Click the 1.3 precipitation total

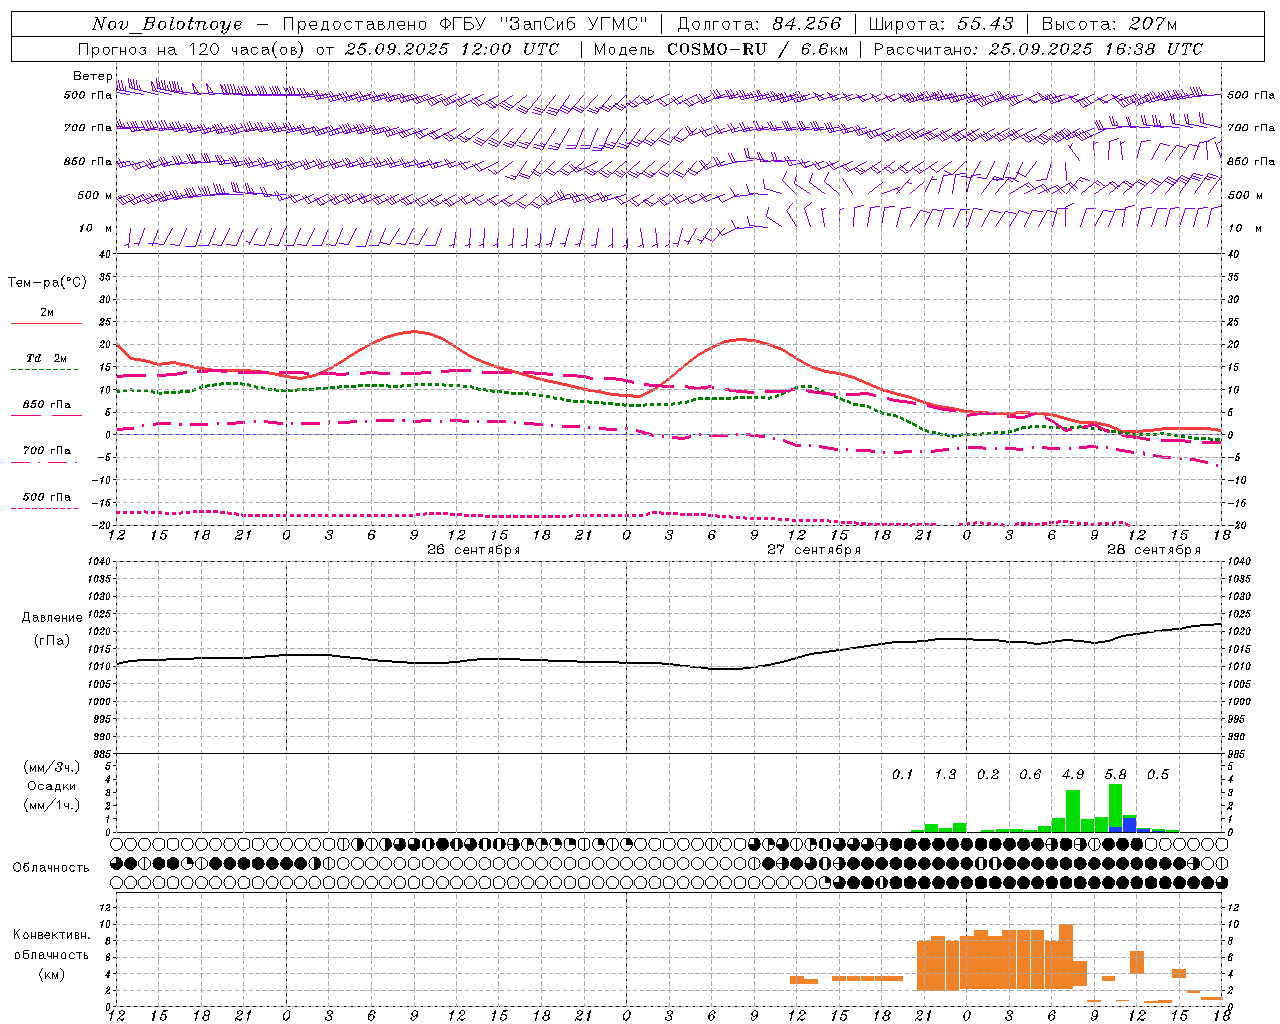(945, 775)
